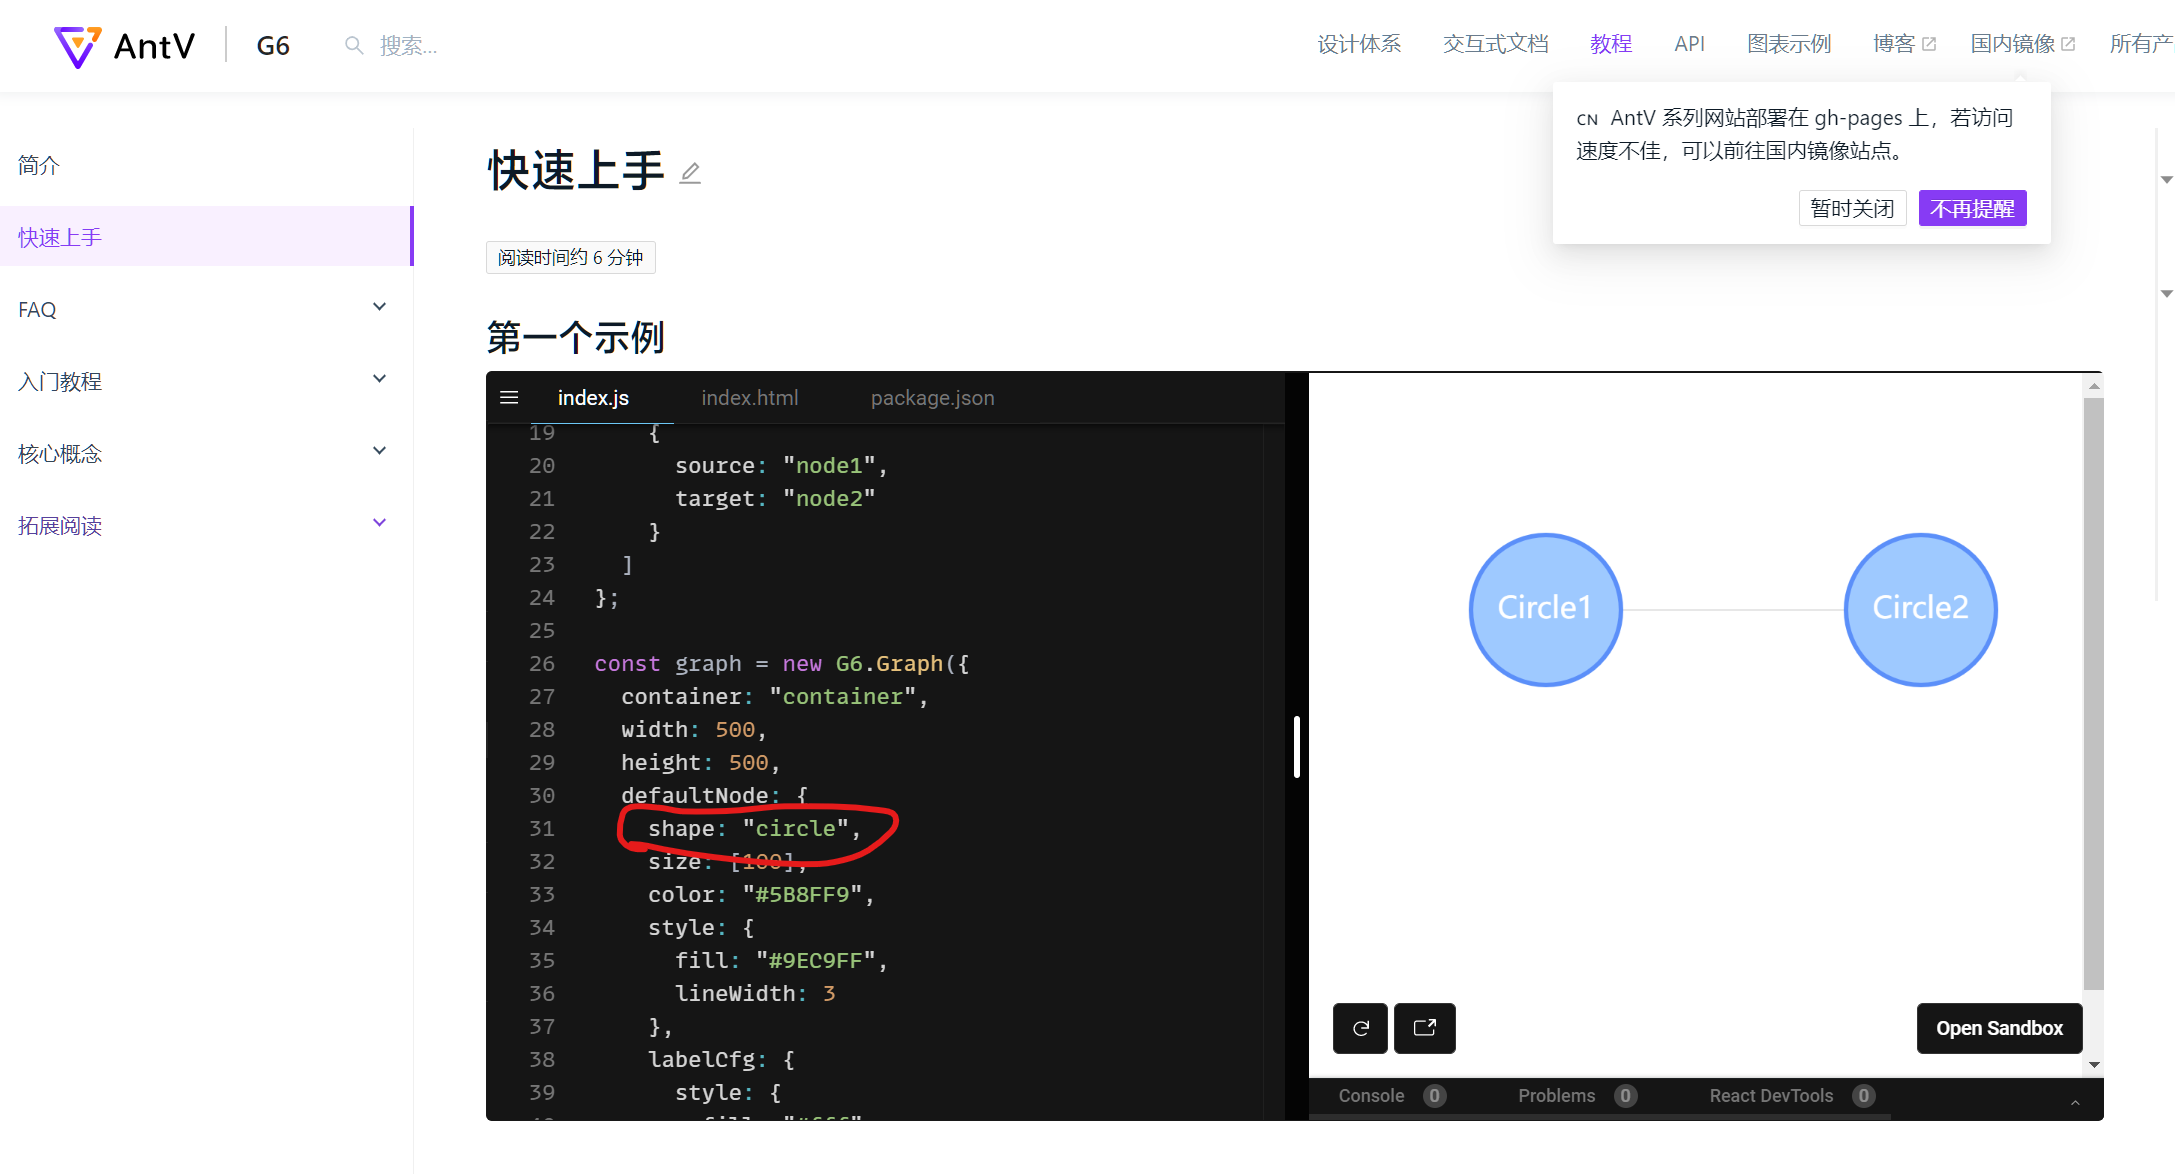Click the edit pencil beside 快速上手 title
This screenshot has width=2175, height=1174.
690,173
